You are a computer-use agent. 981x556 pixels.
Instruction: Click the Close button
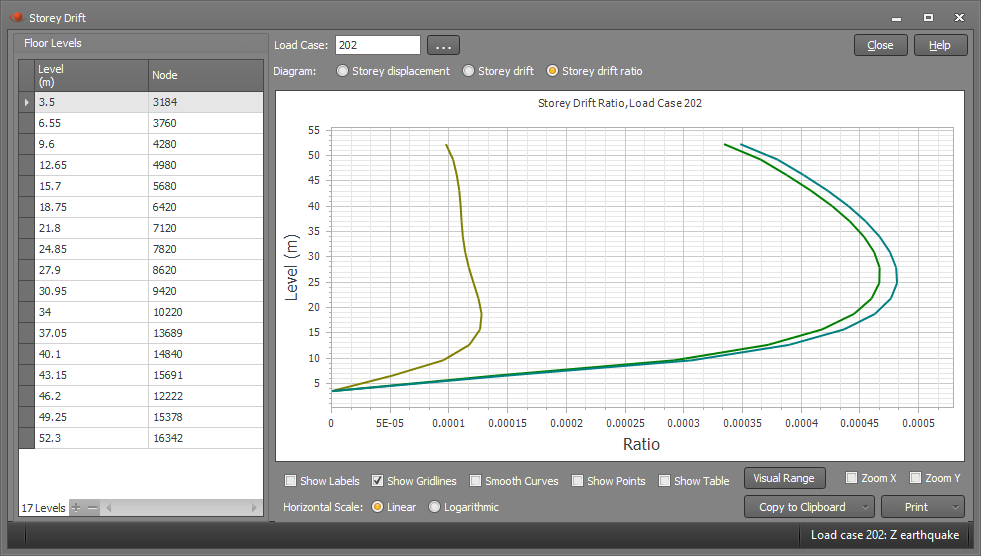880,45
